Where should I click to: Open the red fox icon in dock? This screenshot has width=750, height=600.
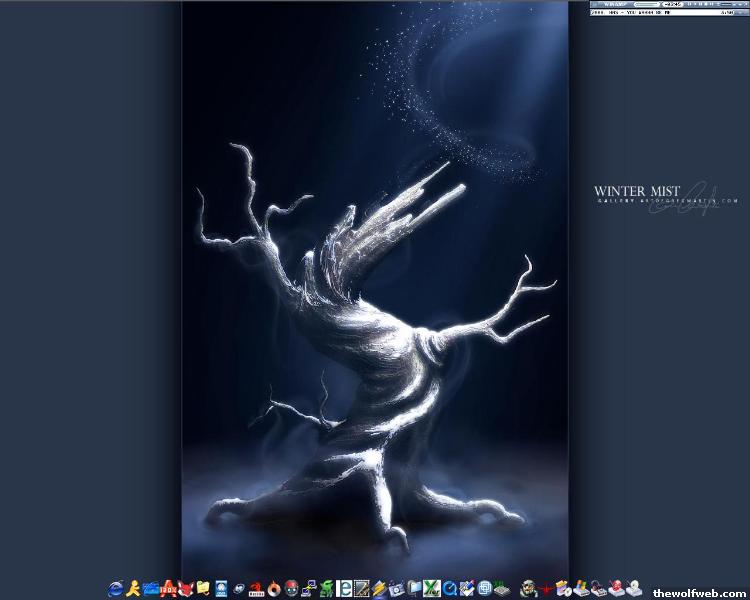(x=186, y=588)
